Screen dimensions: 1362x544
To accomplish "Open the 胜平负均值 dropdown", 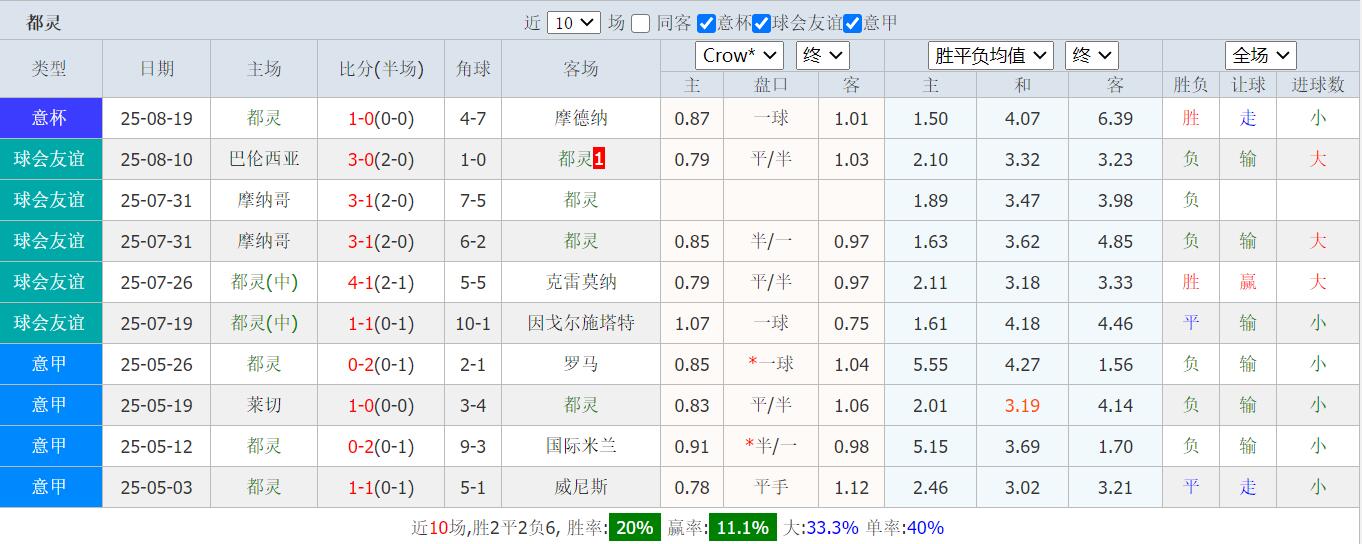I will click(x=990, y=55).
